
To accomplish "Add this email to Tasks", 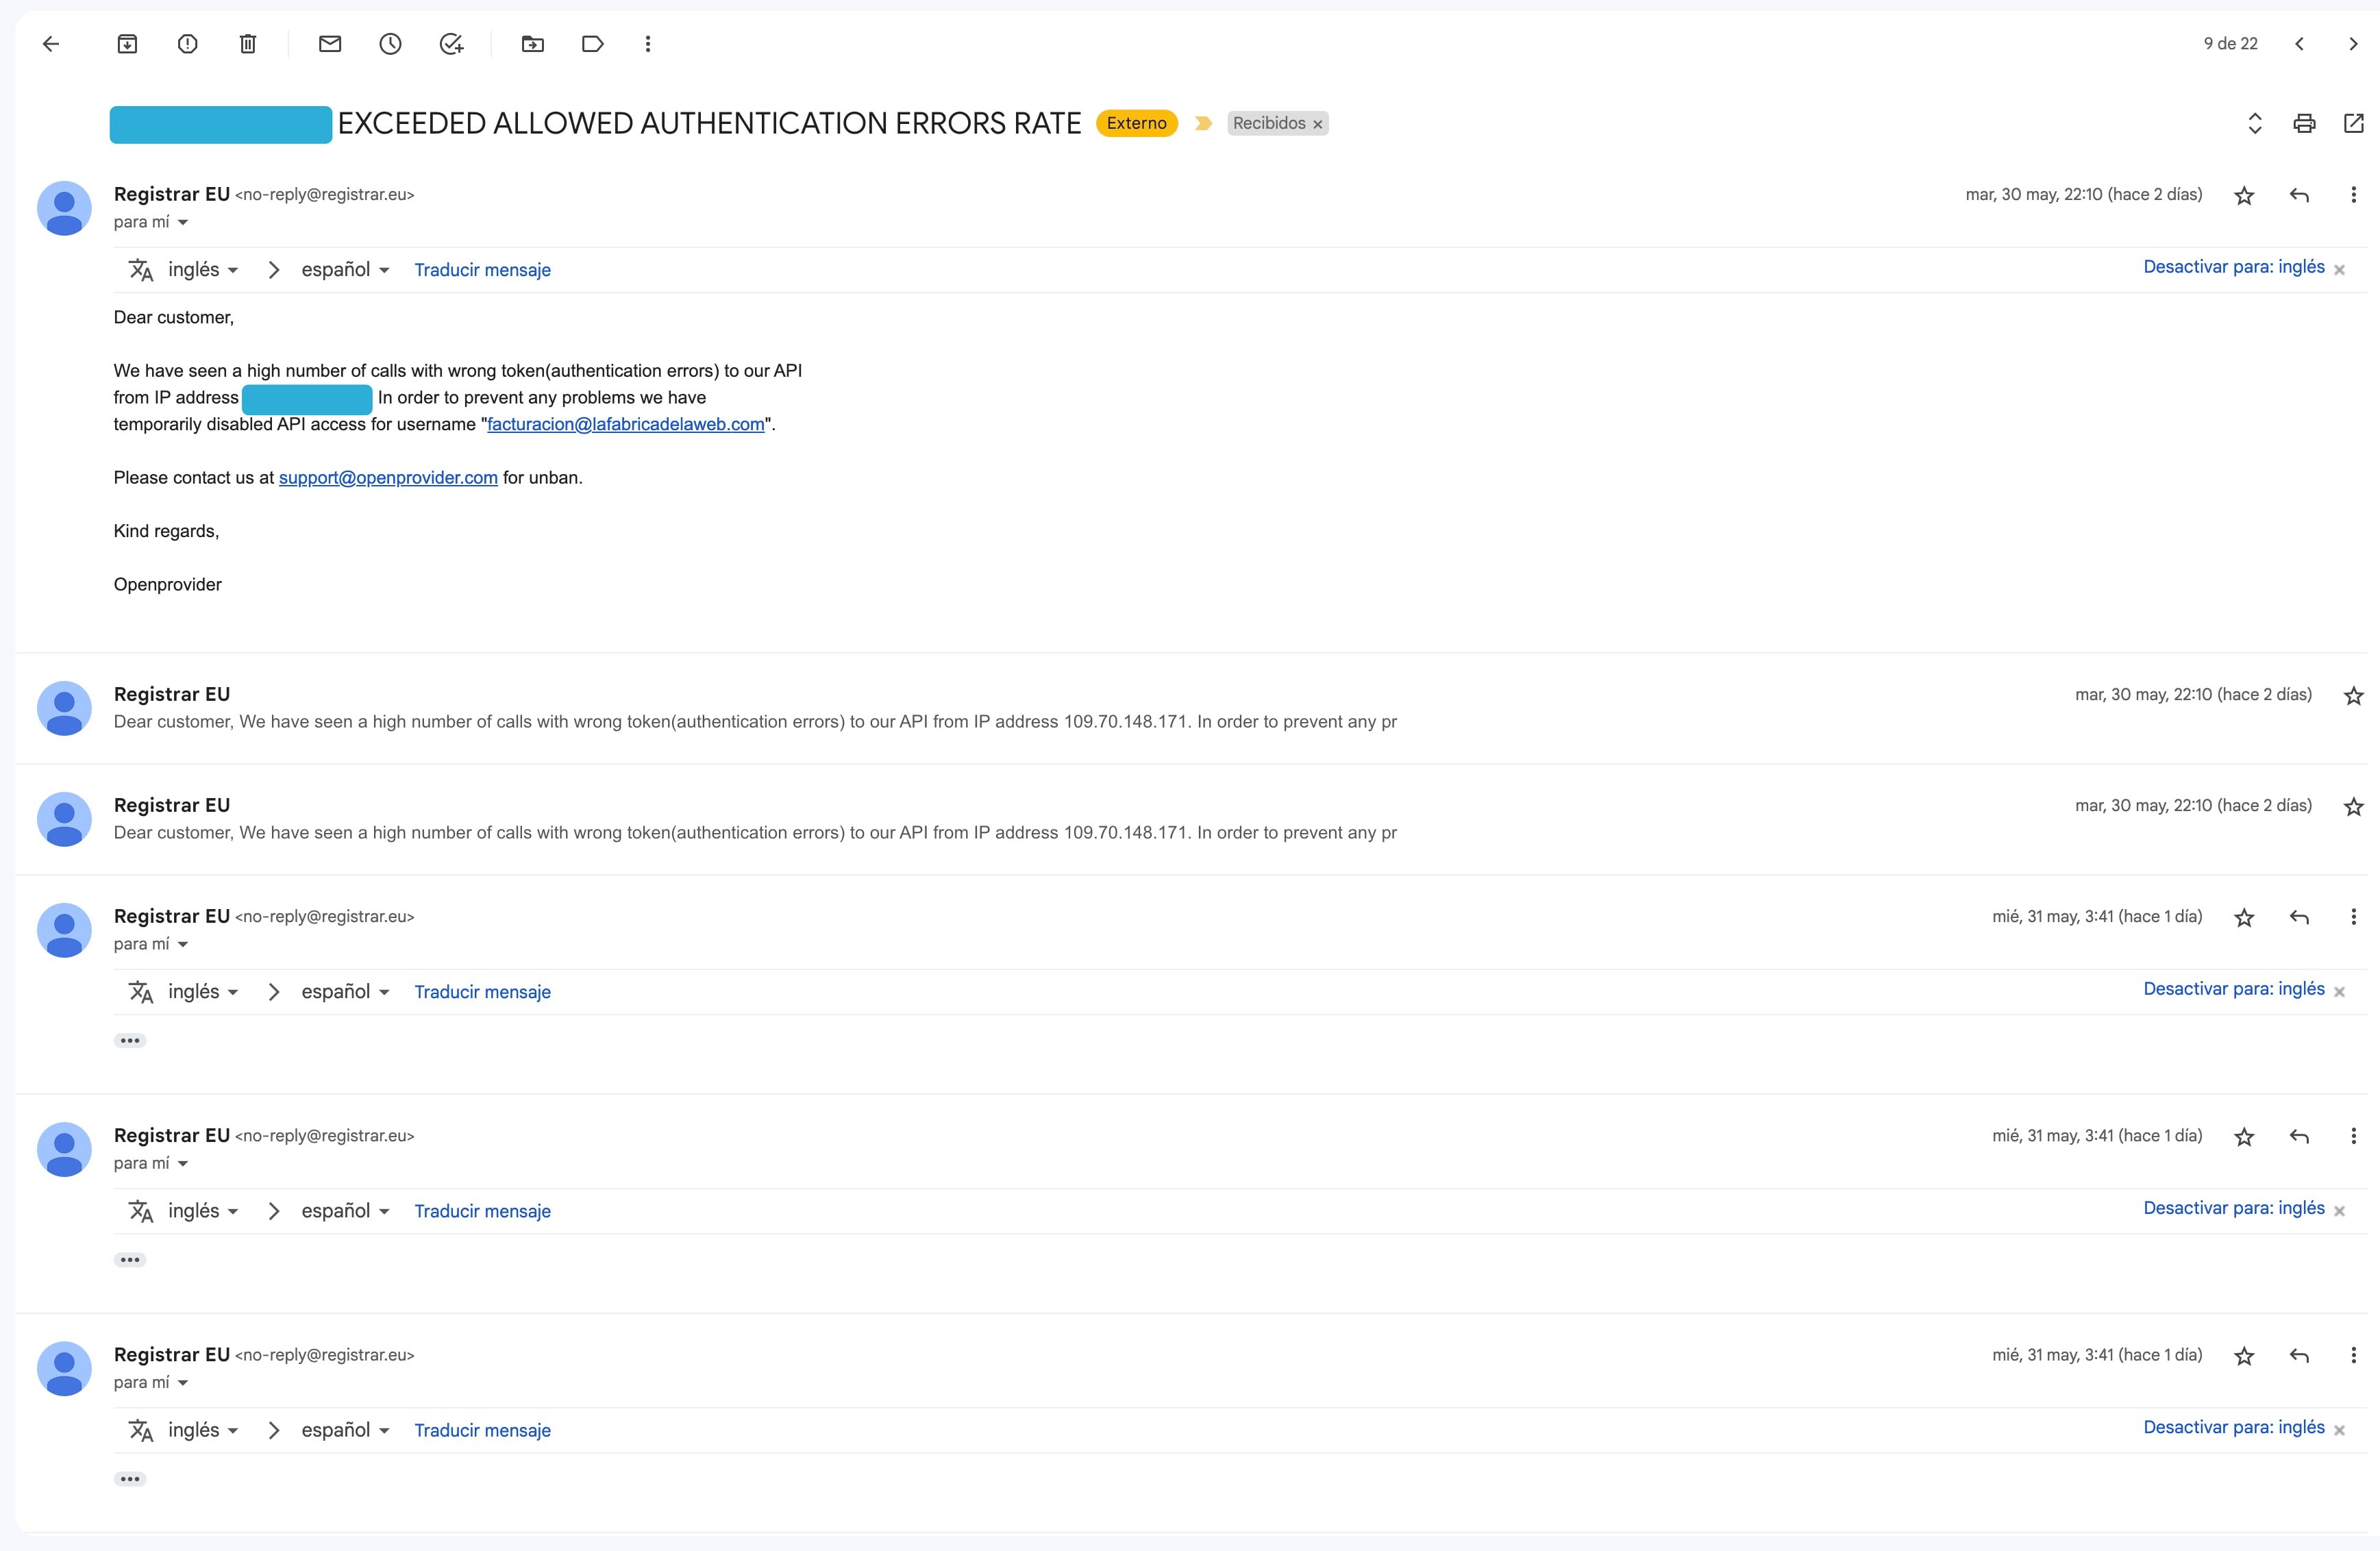I will [452, 43].
